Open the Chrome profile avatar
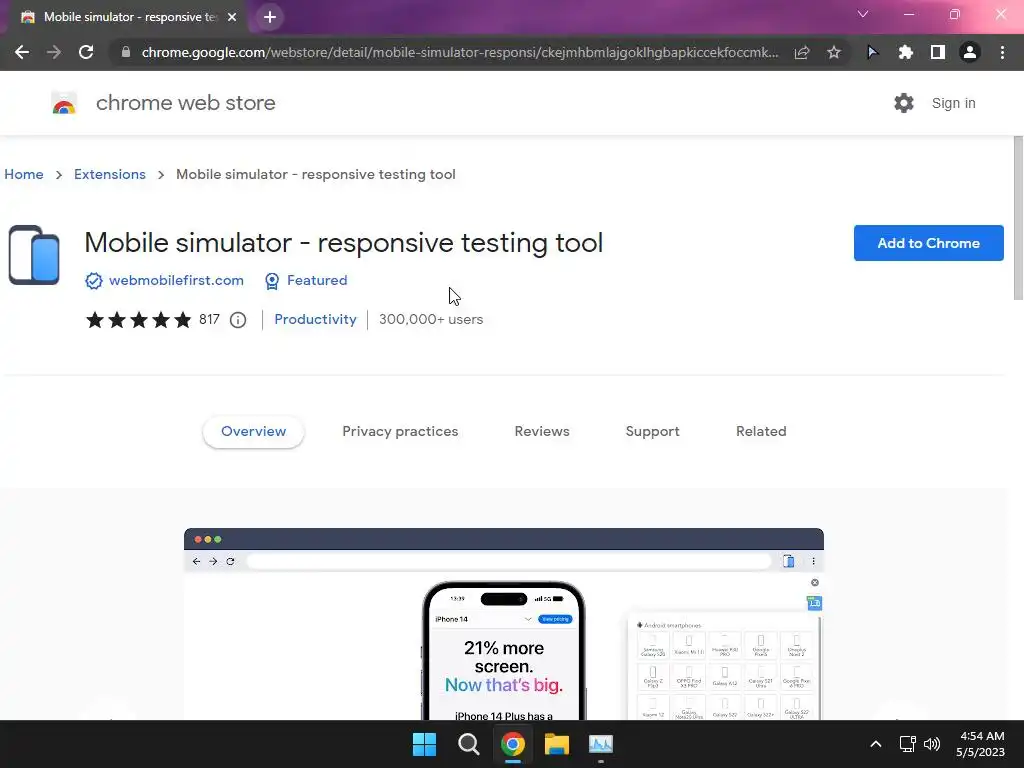Viewport: 1024px width, 768px height. [x=970, y=52]
